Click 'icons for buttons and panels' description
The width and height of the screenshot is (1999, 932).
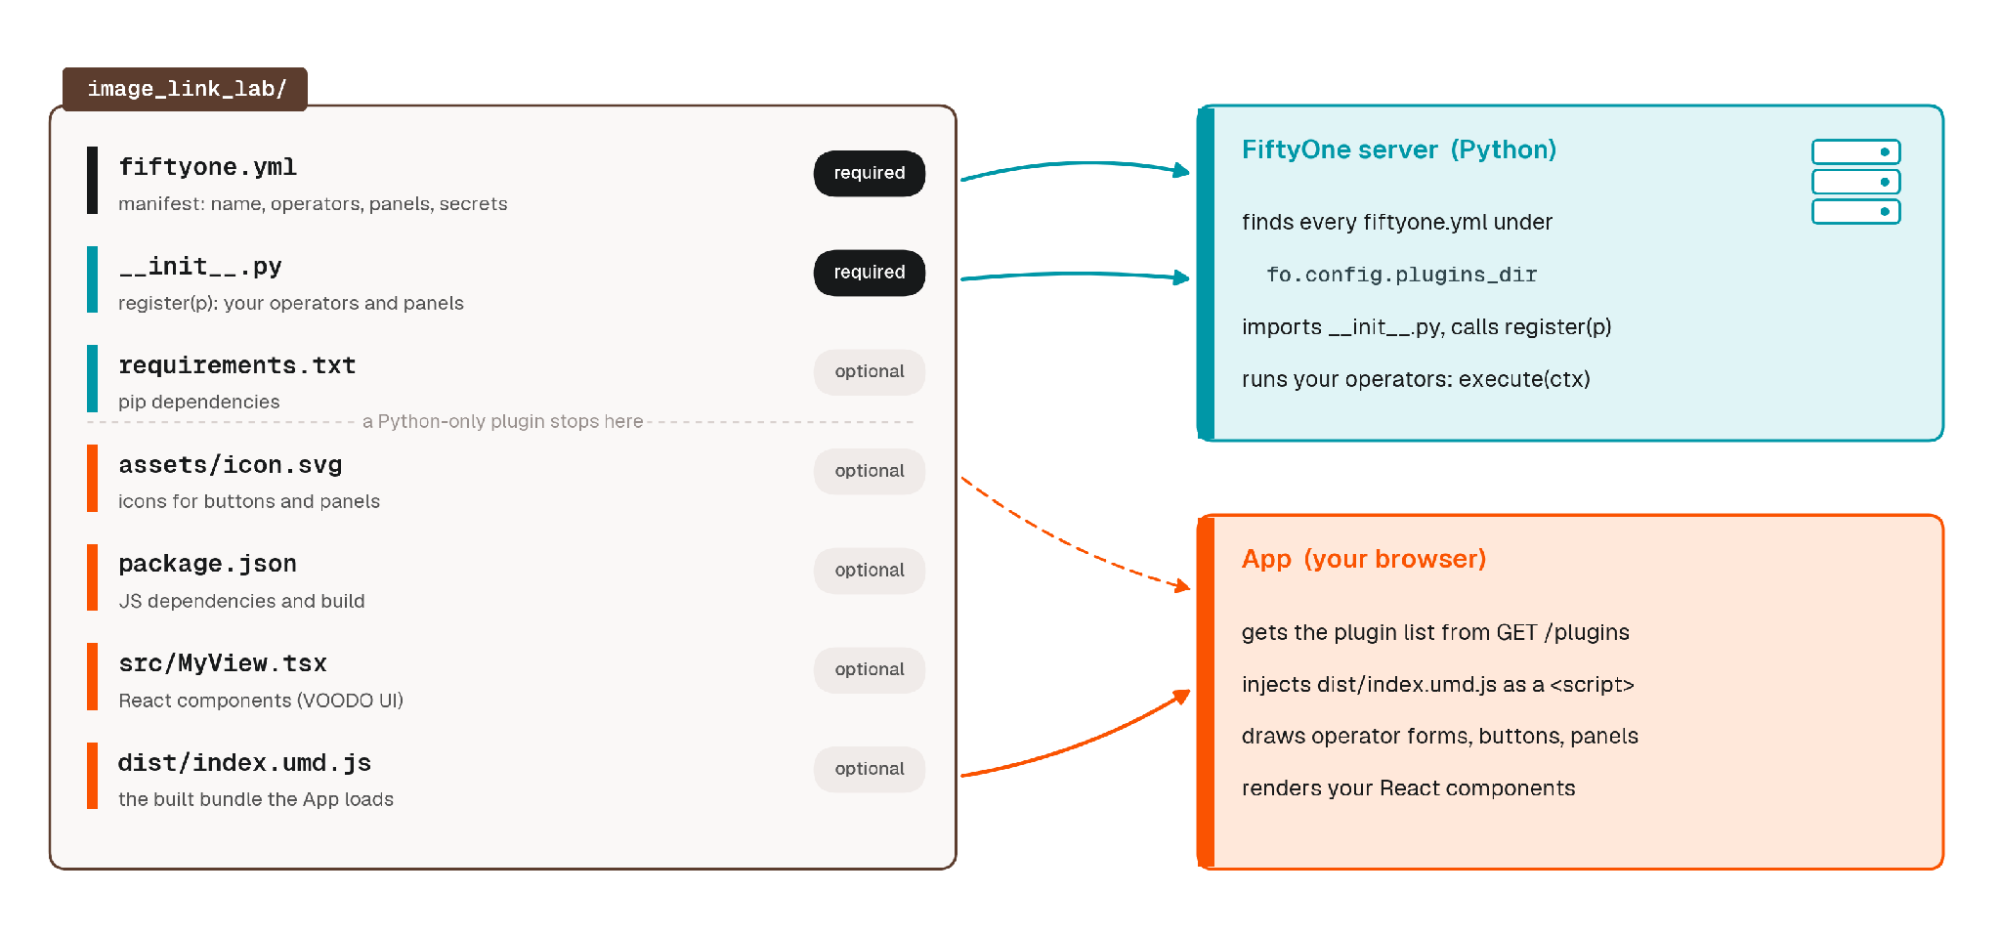249,501
